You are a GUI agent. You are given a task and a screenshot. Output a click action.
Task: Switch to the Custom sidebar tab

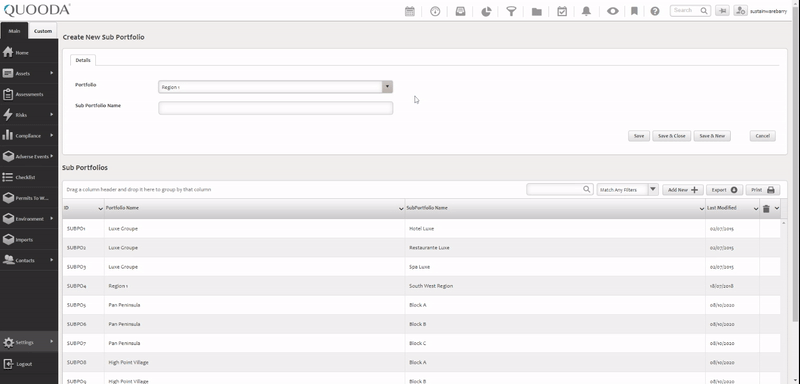[43, 31]
